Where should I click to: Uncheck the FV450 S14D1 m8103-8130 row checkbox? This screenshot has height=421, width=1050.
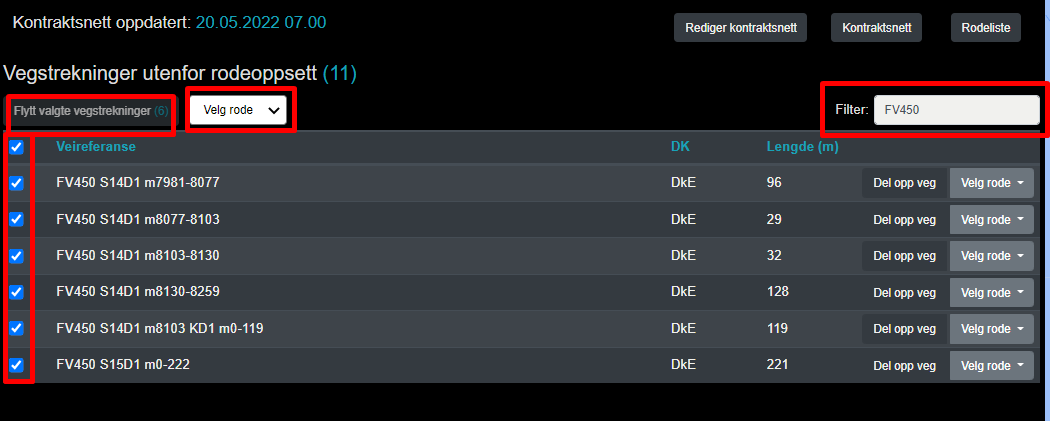(16, 256)
